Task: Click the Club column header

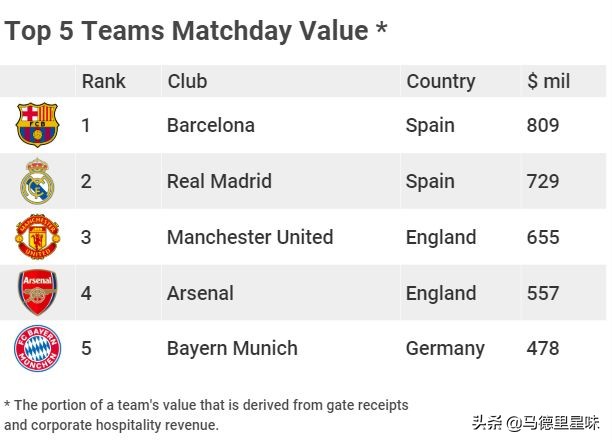Action: pyautogui.click(x=187, y=81)
